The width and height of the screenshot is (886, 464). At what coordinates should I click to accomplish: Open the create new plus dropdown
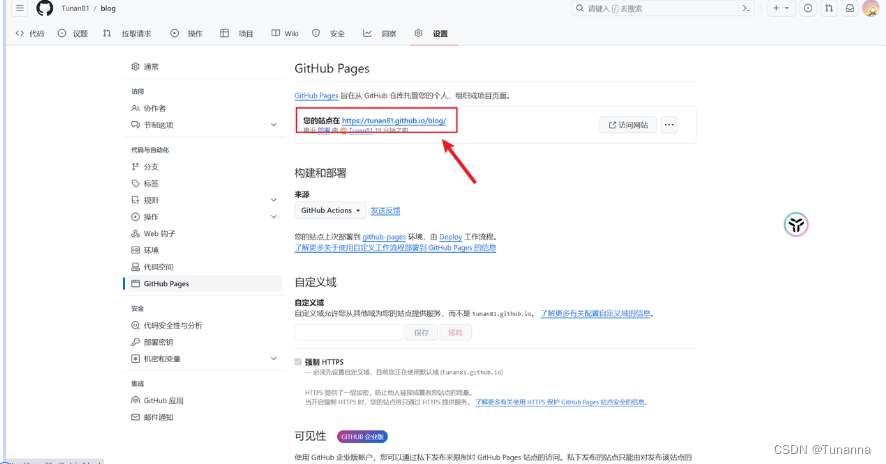pyautogui.click(x=781, y=8)
